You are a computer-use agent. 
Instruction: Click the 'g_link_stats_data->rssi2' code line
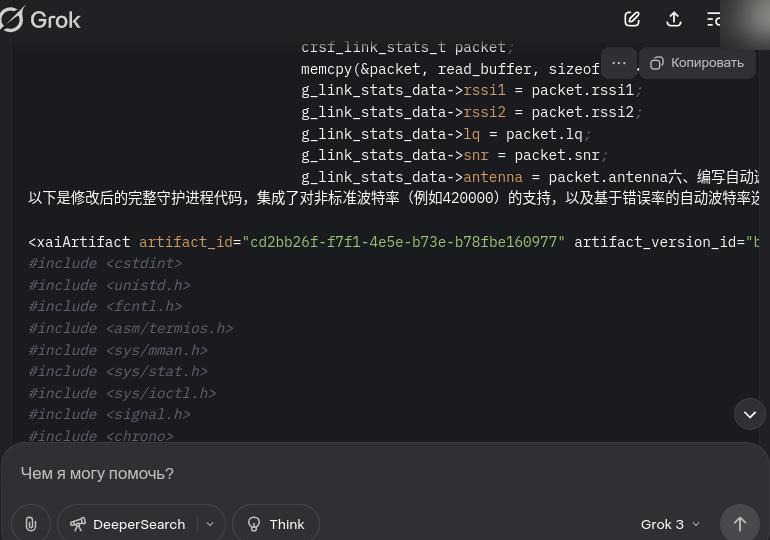471,112
